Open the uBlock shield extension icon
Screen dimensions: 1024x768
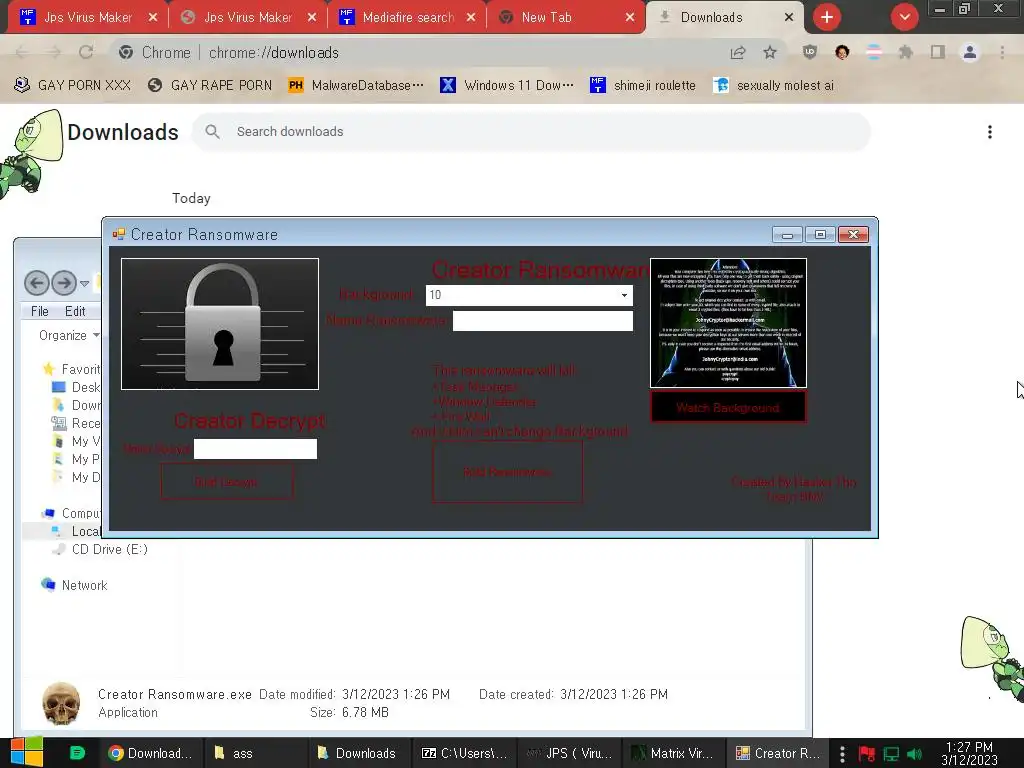pos(810,52)
